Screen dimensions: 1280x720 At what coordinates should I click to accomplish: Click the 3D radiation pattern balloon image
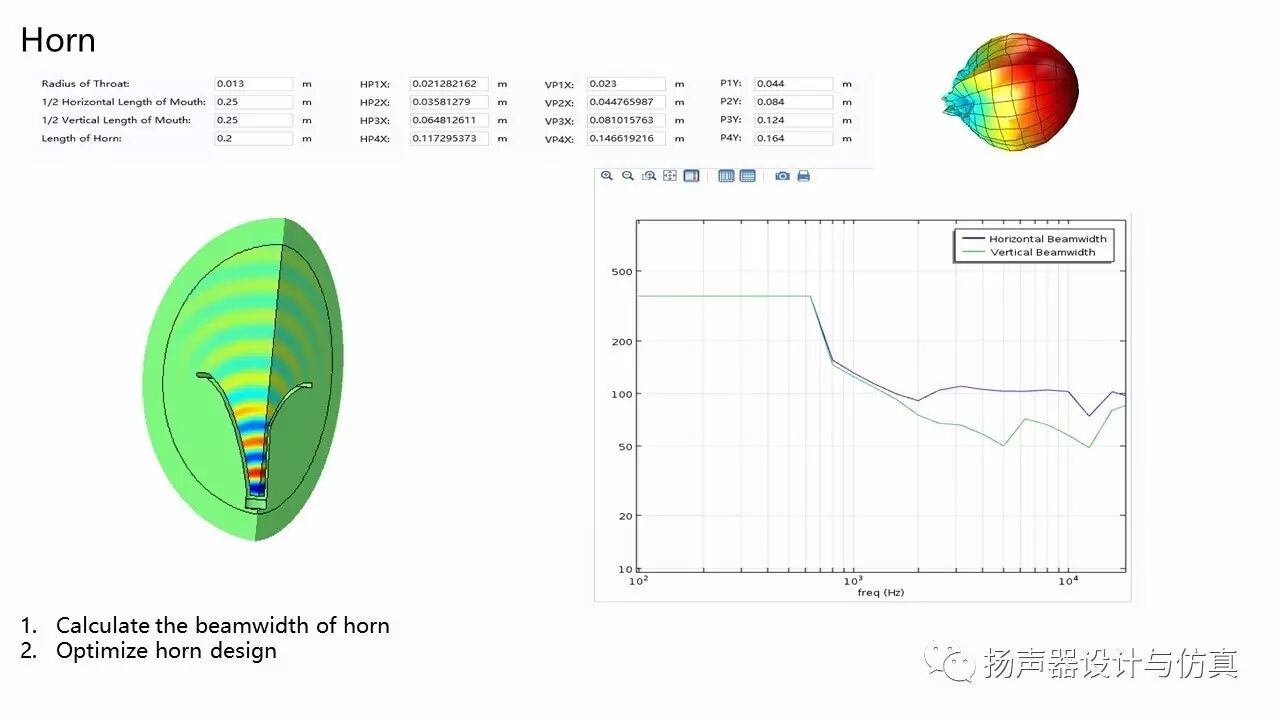tap(1011, 92)
